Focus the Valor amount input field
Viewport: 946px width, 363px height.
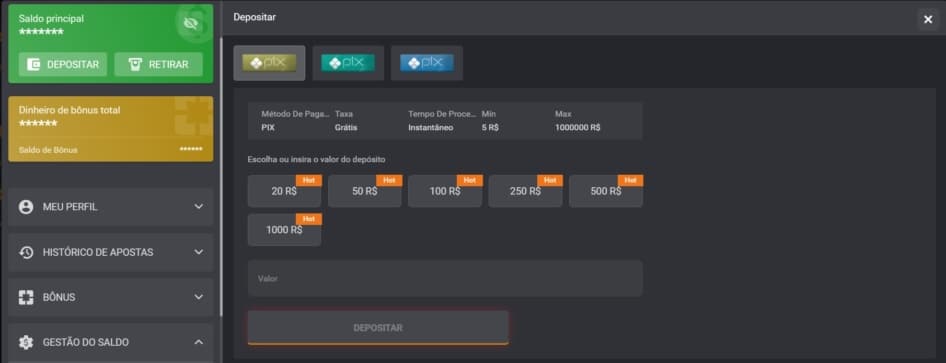[445, 279]
